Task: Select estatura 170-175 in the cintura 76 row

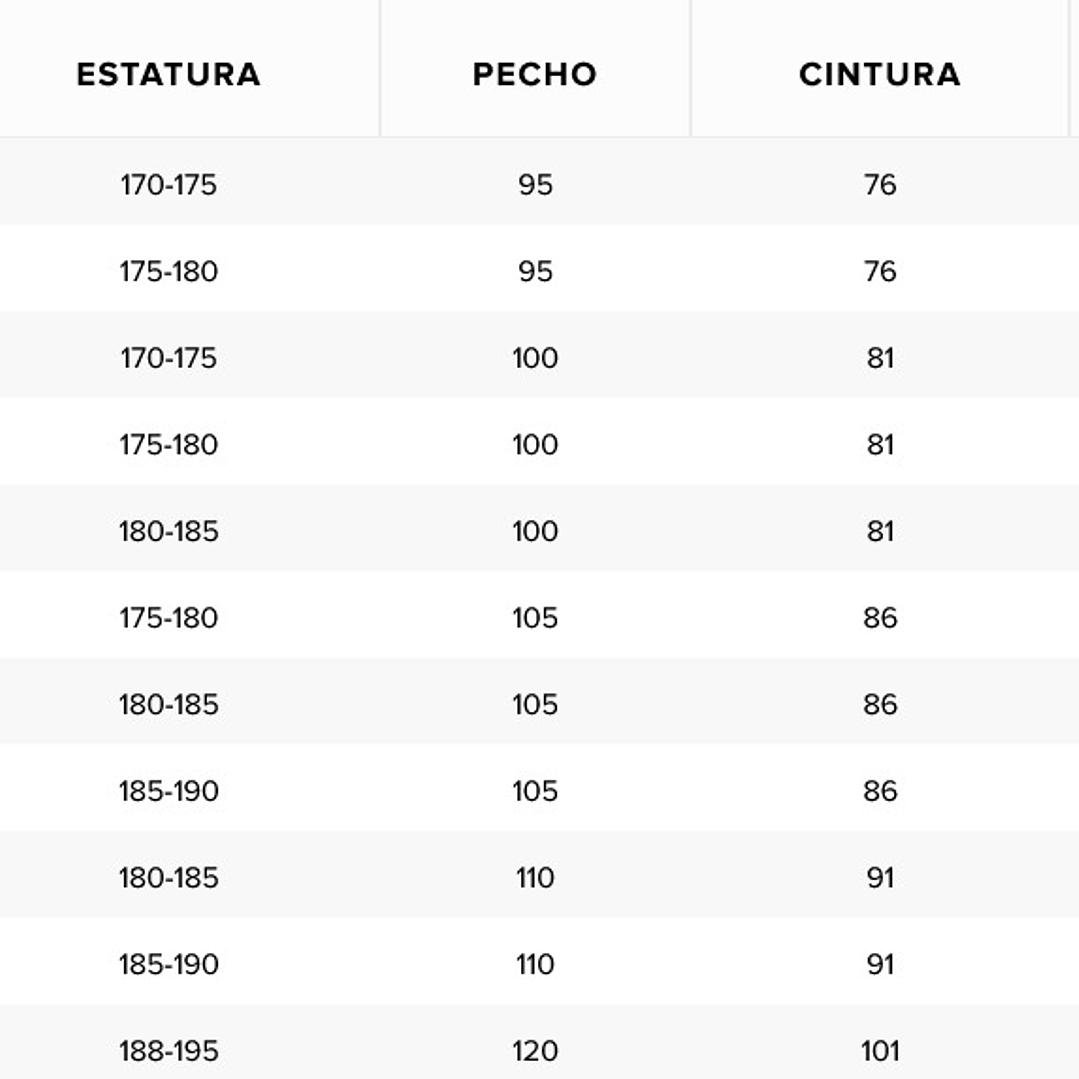Action: click(x=168, y=185)
